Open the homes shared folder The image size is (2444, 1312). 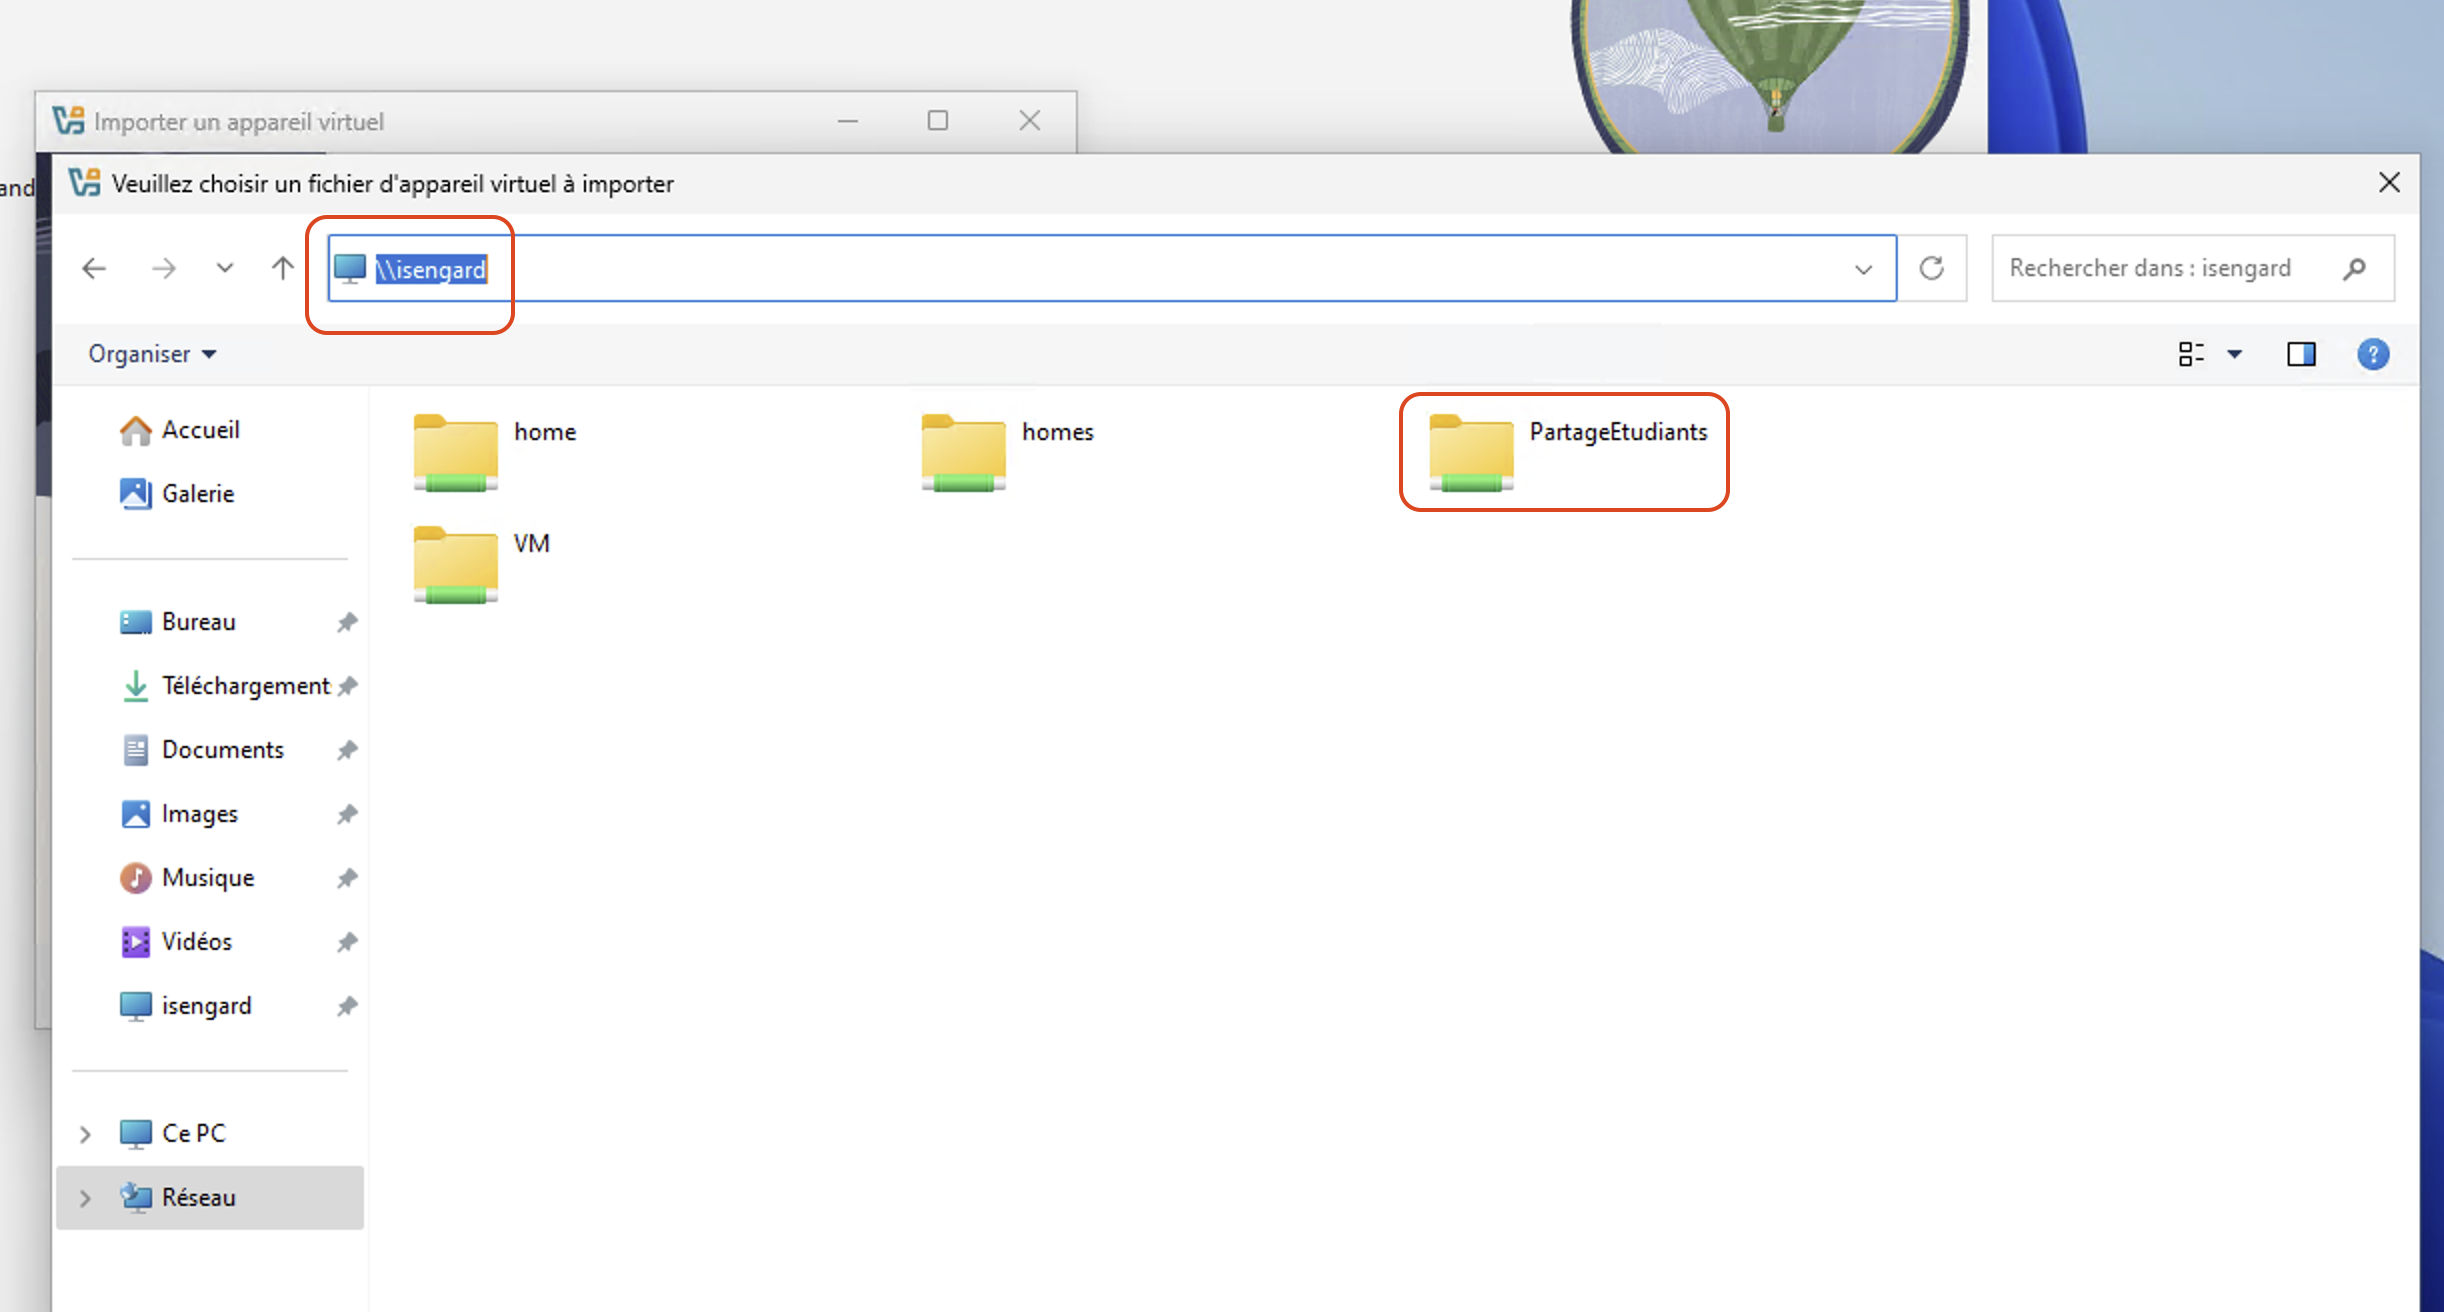(963, 452)
